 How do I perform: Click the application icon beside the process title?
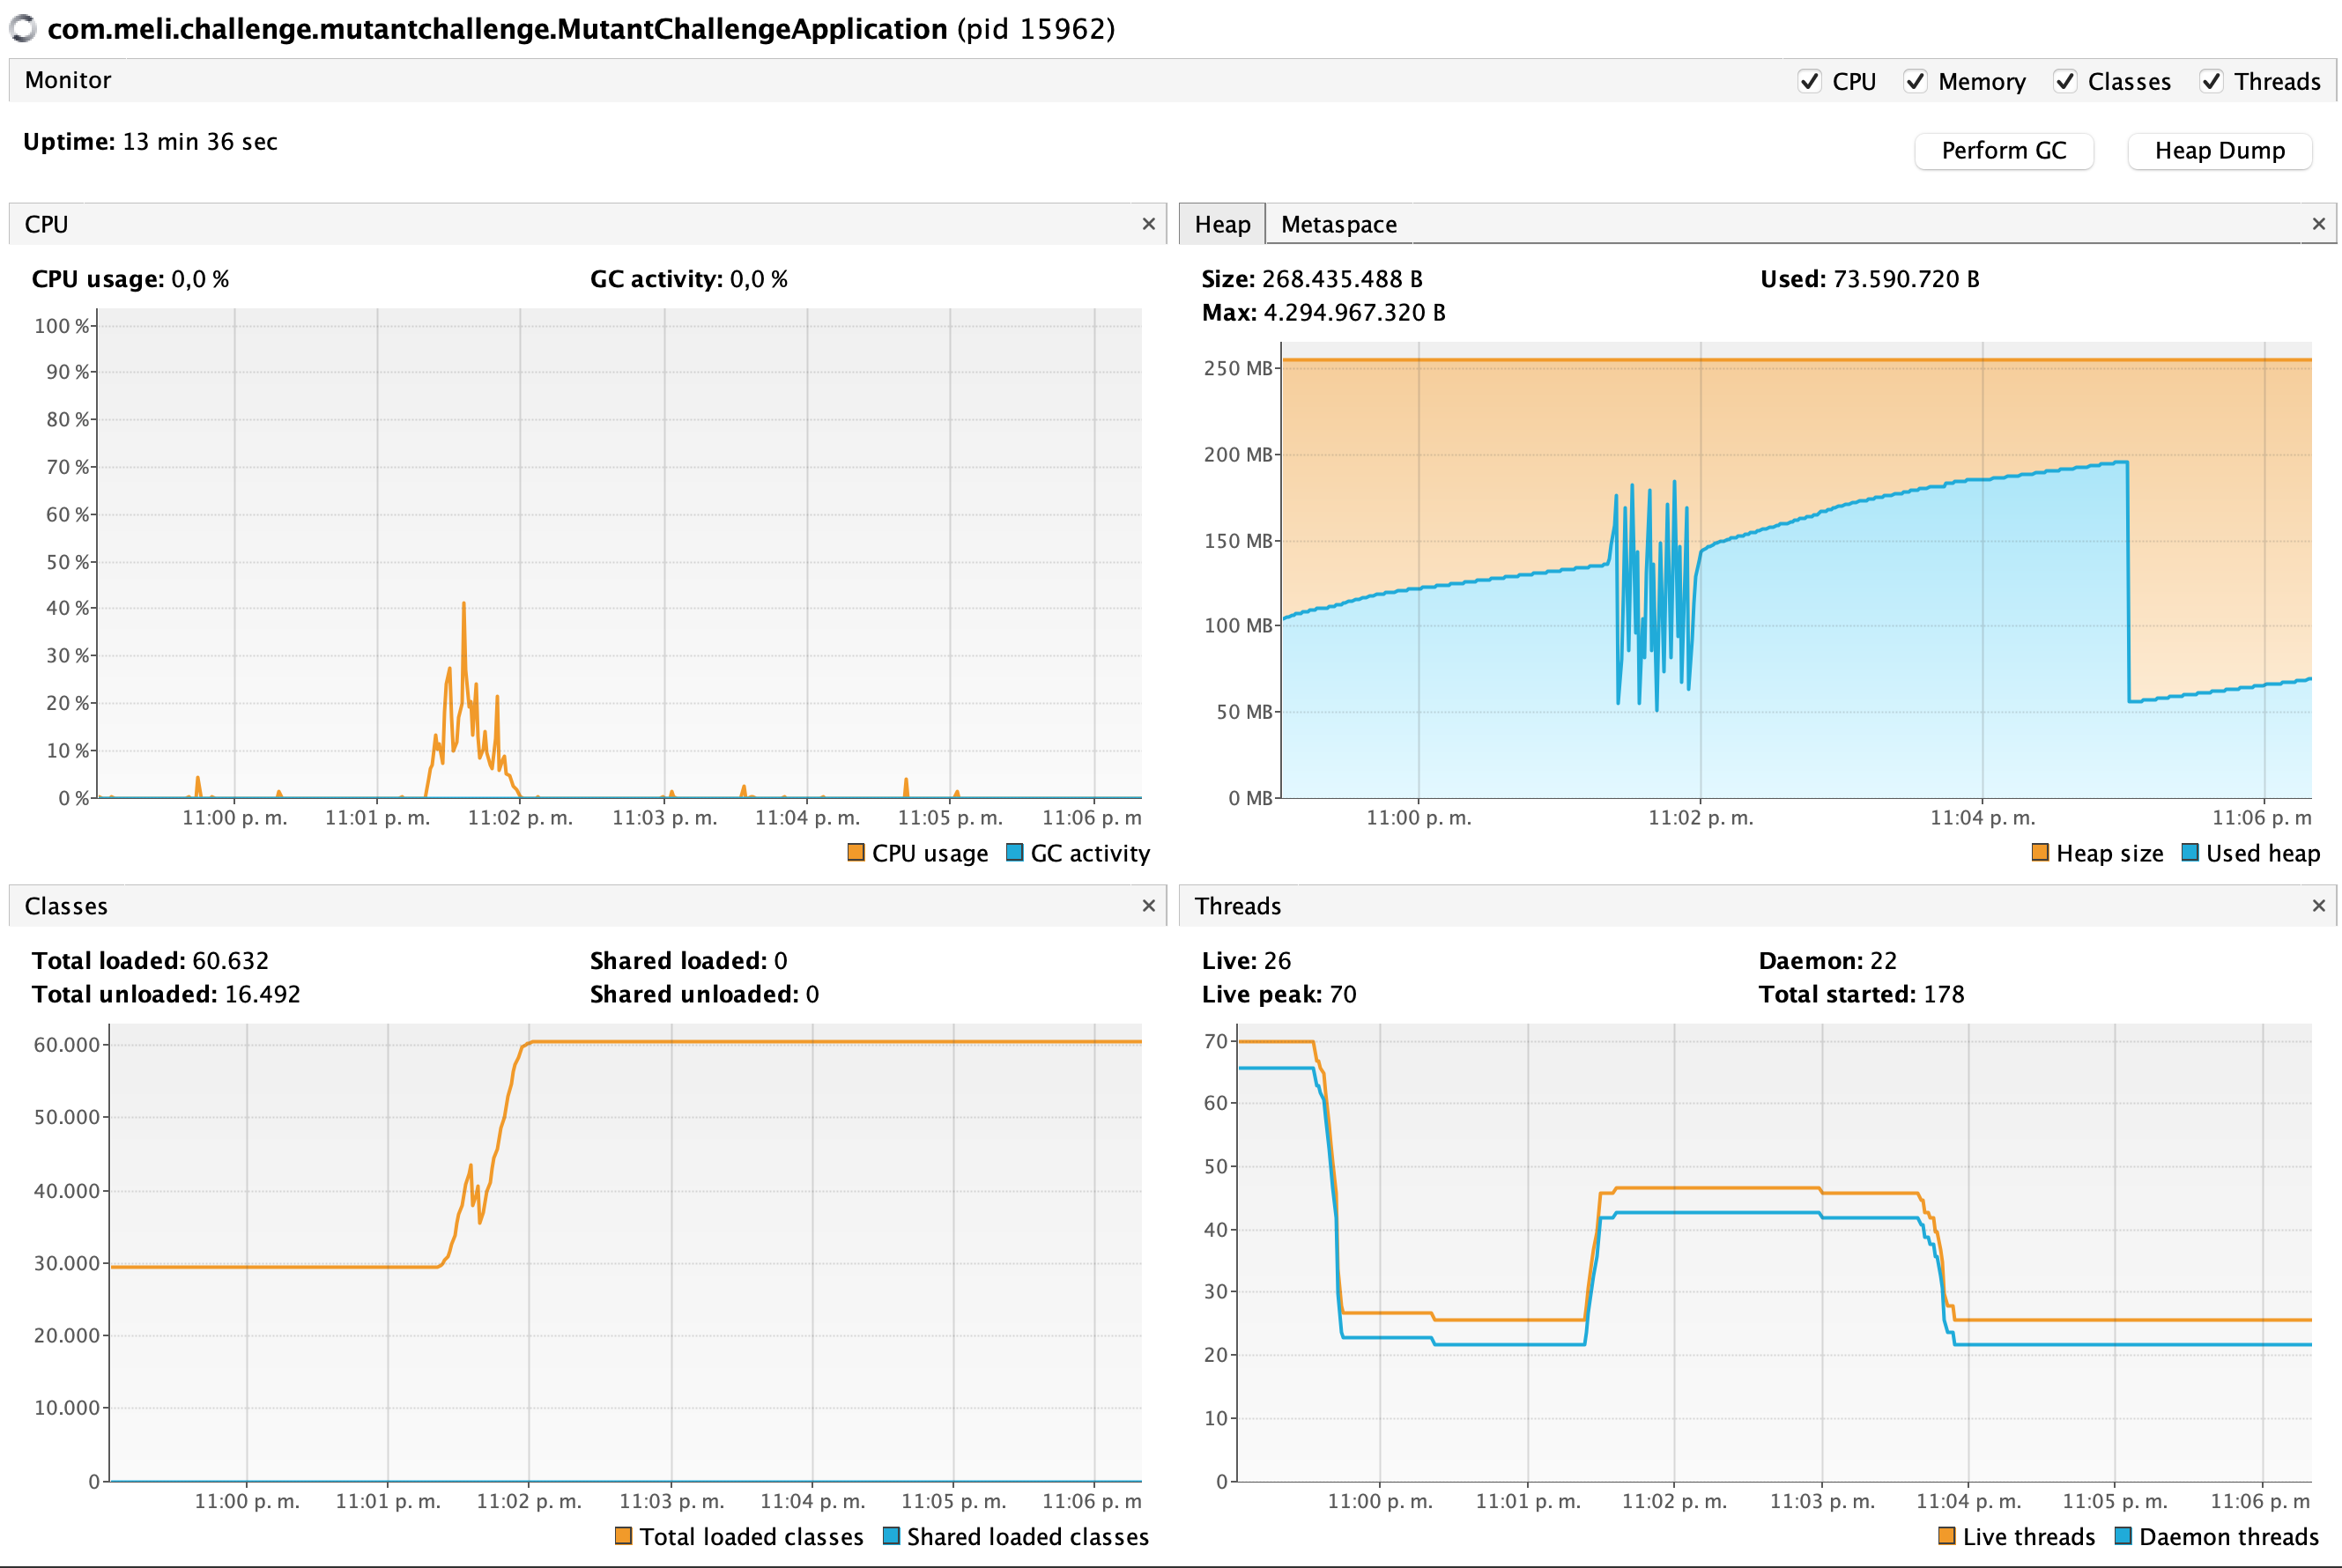(22, 29)
